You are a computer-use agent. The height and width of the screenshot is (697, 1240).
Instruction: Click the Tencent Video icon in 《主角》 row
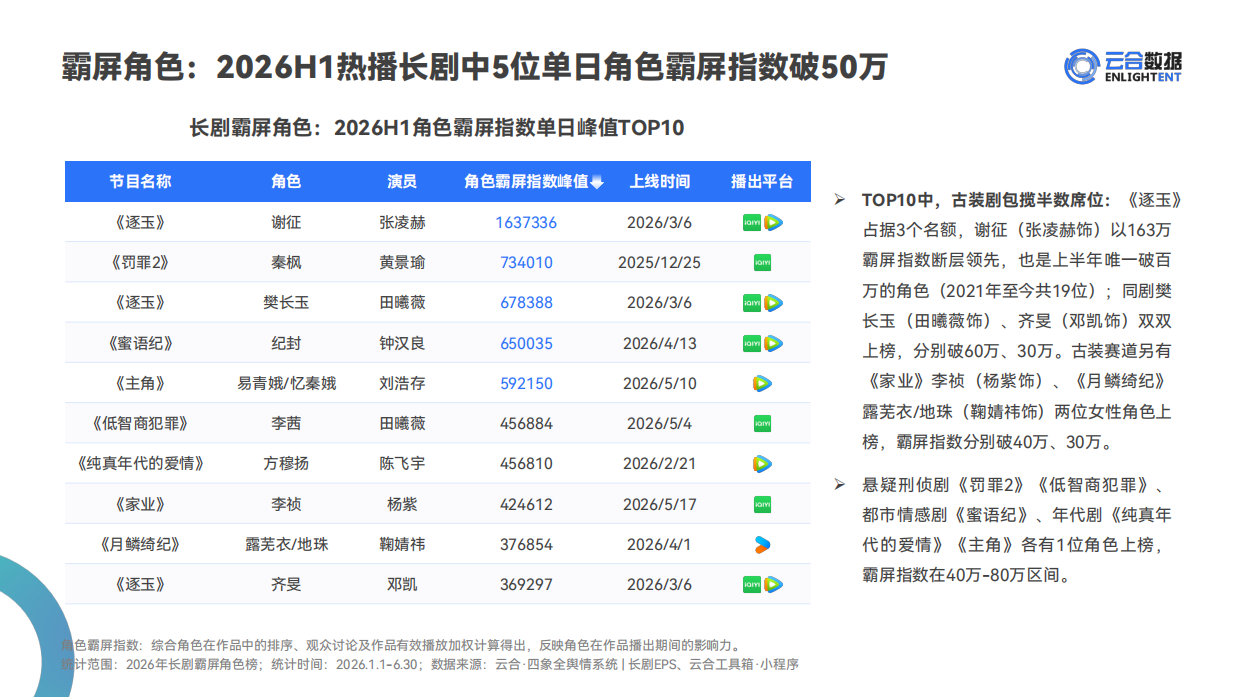coord(762,383)
